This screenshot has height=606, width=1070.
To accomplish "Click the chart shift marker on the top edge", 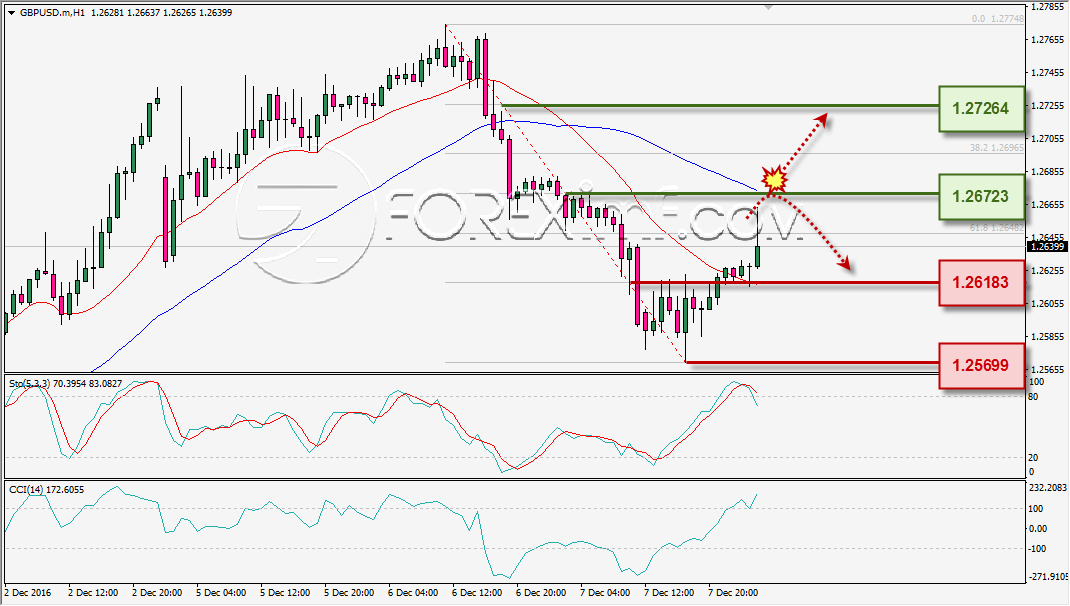I will pyautogui.click(x=769, y=7).
